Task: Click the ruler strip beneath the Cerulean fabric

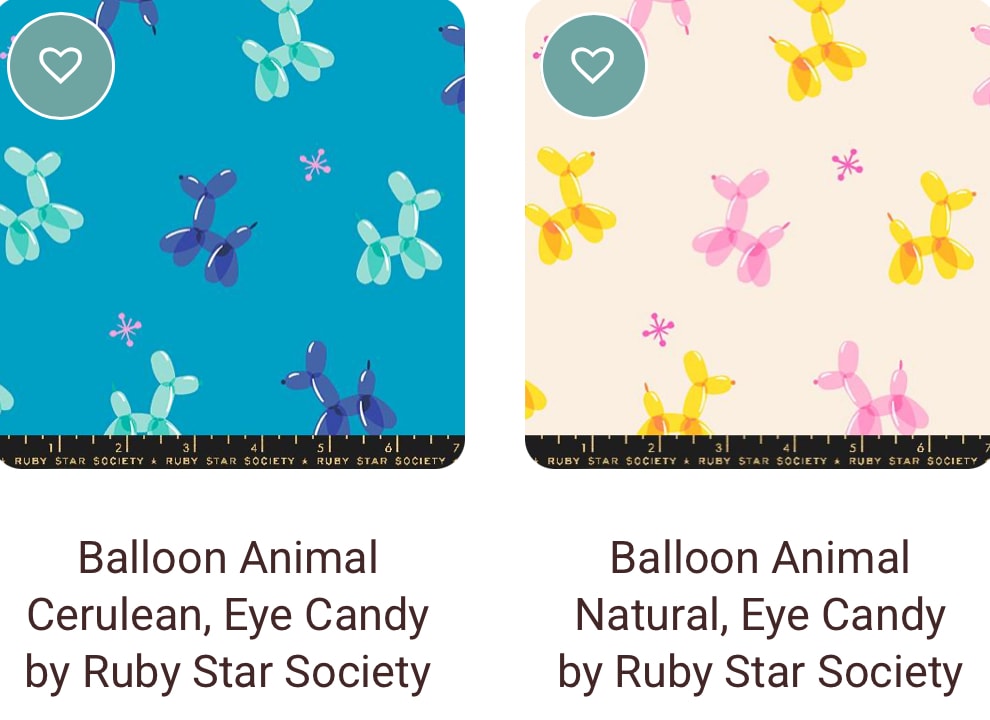Action: [x=232, y=452]
